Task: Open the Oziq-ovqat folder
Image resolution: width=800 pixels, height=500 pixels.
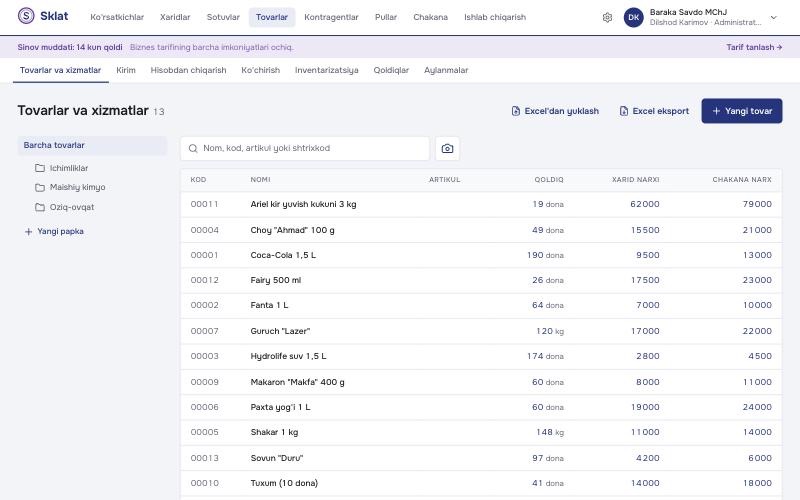Action: pos(65,207)
